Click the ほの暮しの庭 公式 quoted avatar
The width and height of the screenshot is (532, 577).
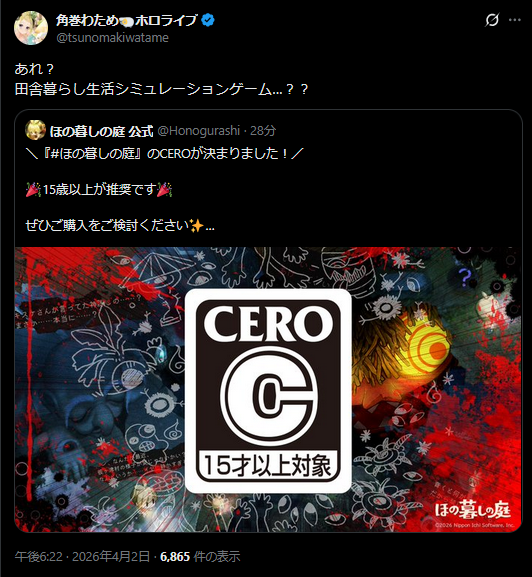(35, 130)
